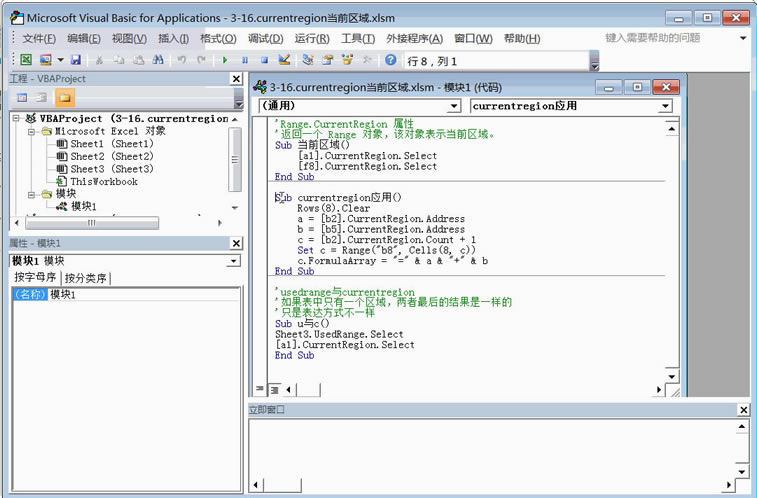The height and width of the screenshot is (498, 757).
Task: Select 模块1 in the project tree
Action: coord(84,207)
